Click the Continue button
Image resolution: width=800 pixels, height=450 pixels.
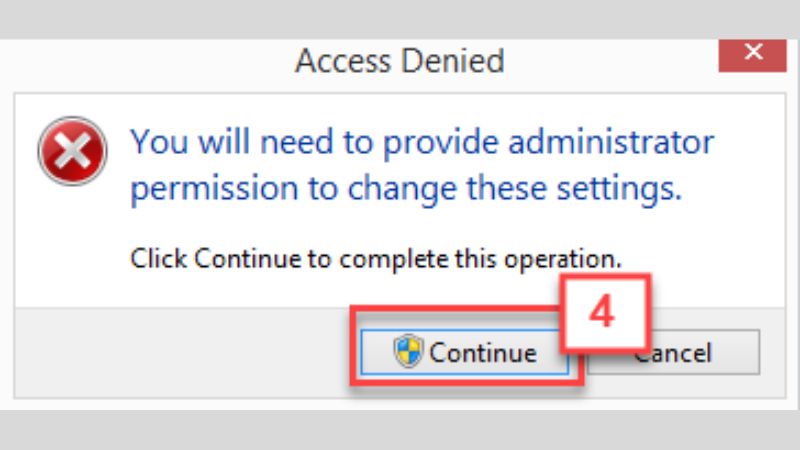tap(467, 353)
